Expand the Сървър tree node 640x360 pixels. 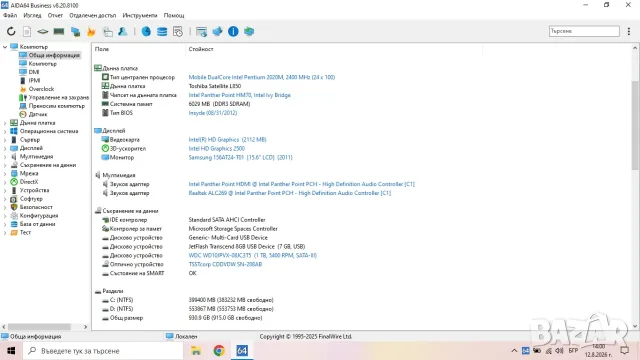5,140
